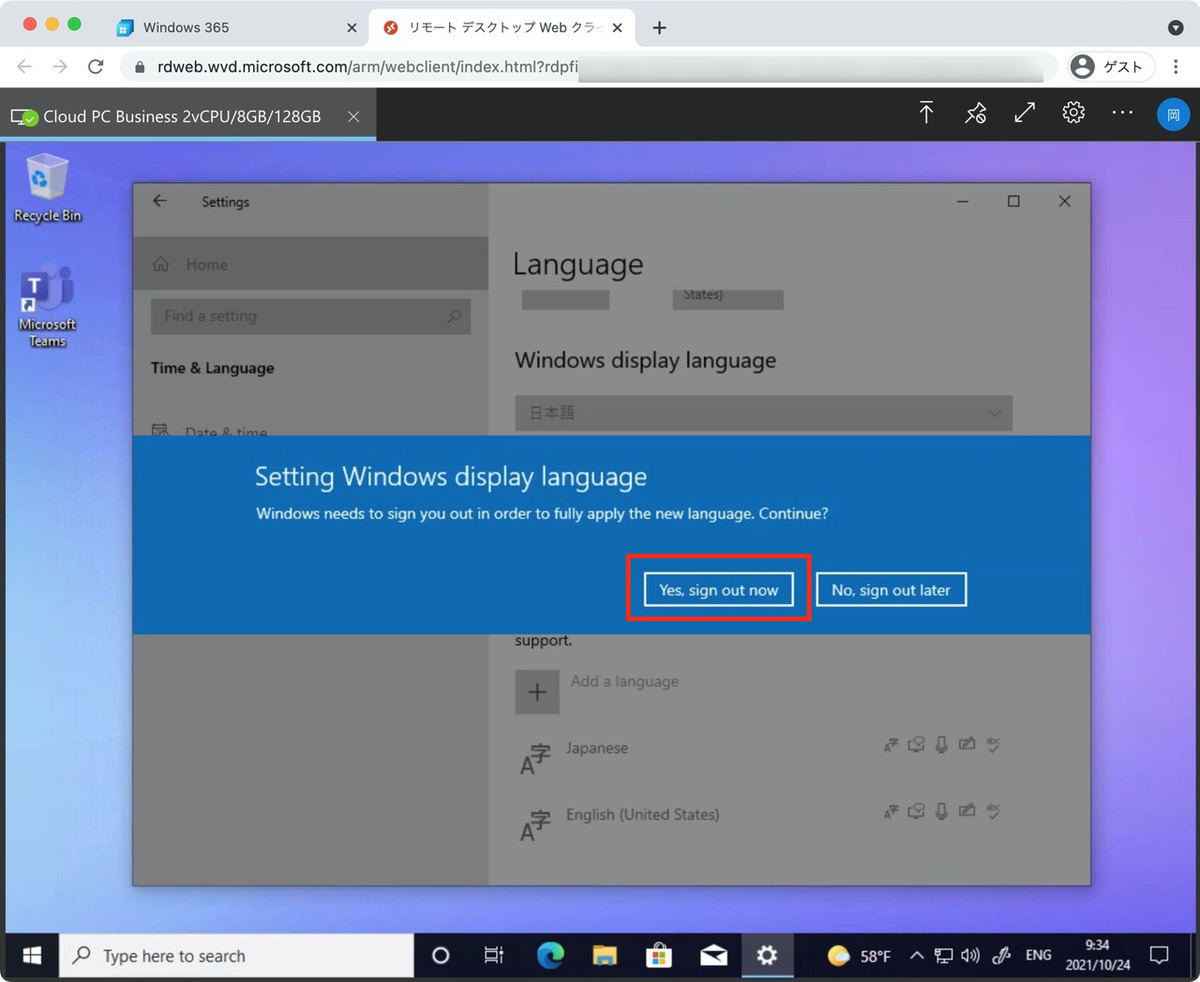Select Cloud PC Business session tab
Image resolution: width=1200 pixels, height=982 pixels.
[x=188, y=116]
